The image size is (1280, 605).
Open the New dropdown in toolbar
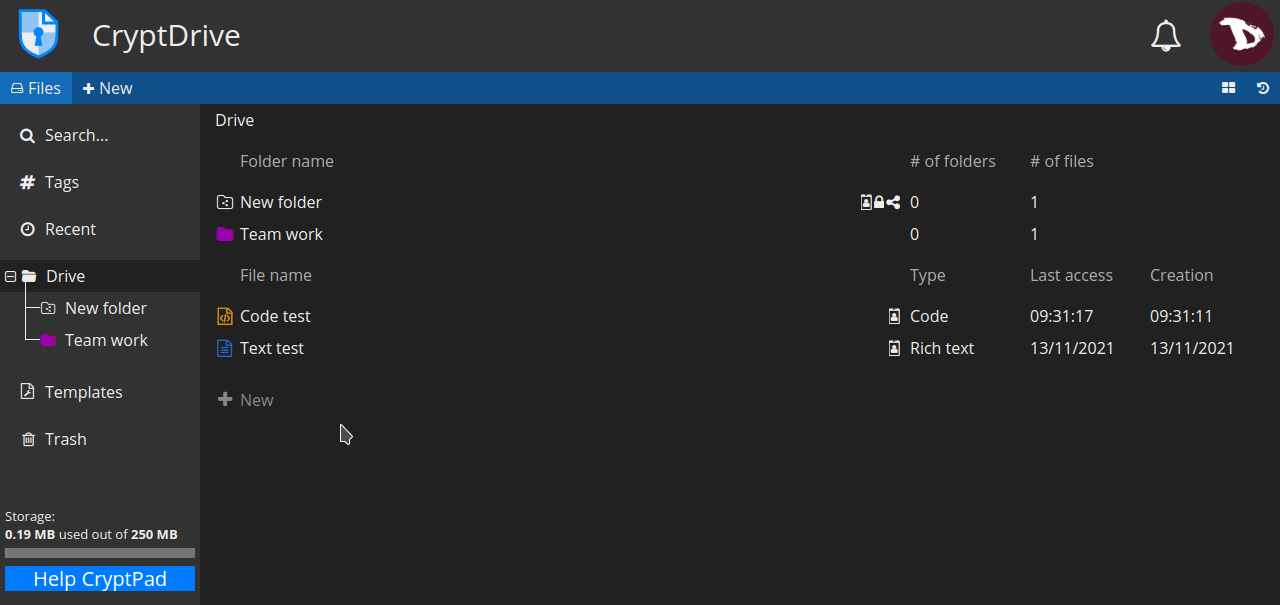(x=107, y=88)
